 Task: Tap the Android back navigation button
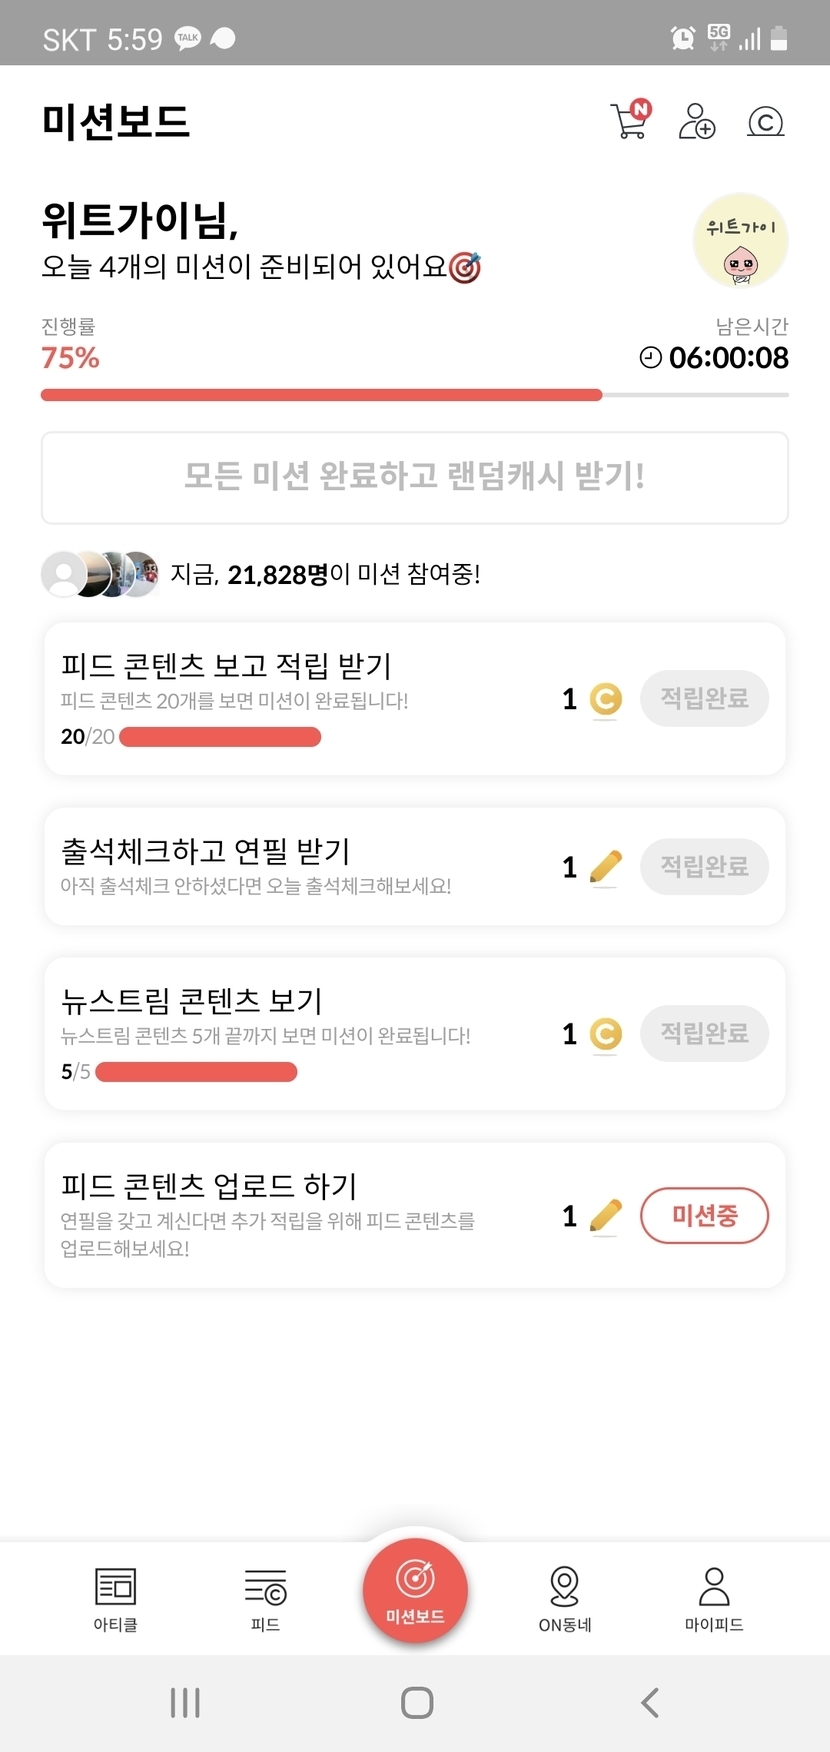click(x=650, y=1702)
